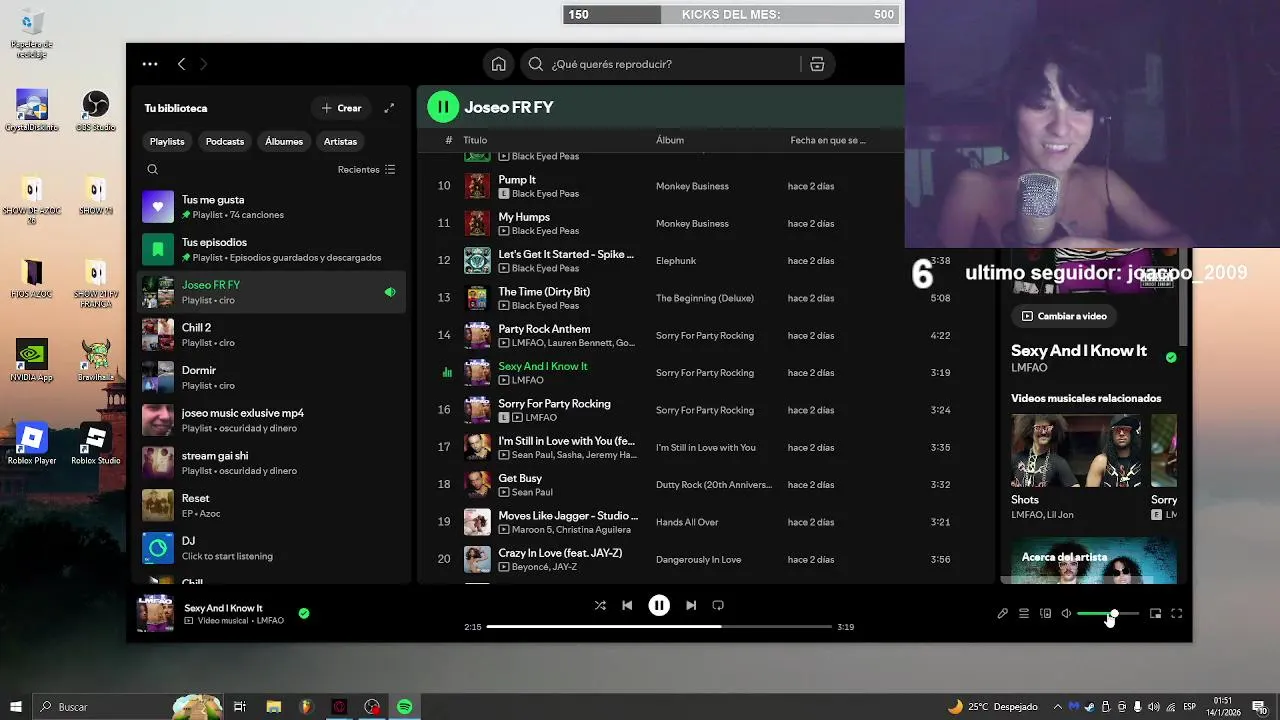Open the connect-to-device icon
The image size is (1280, 720).
(1045, 614)
